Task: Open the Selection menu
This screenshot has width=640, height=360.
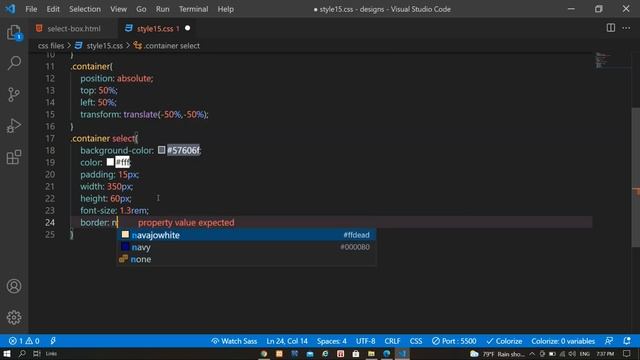Action: pyautogui.click(x=84, y=9)
